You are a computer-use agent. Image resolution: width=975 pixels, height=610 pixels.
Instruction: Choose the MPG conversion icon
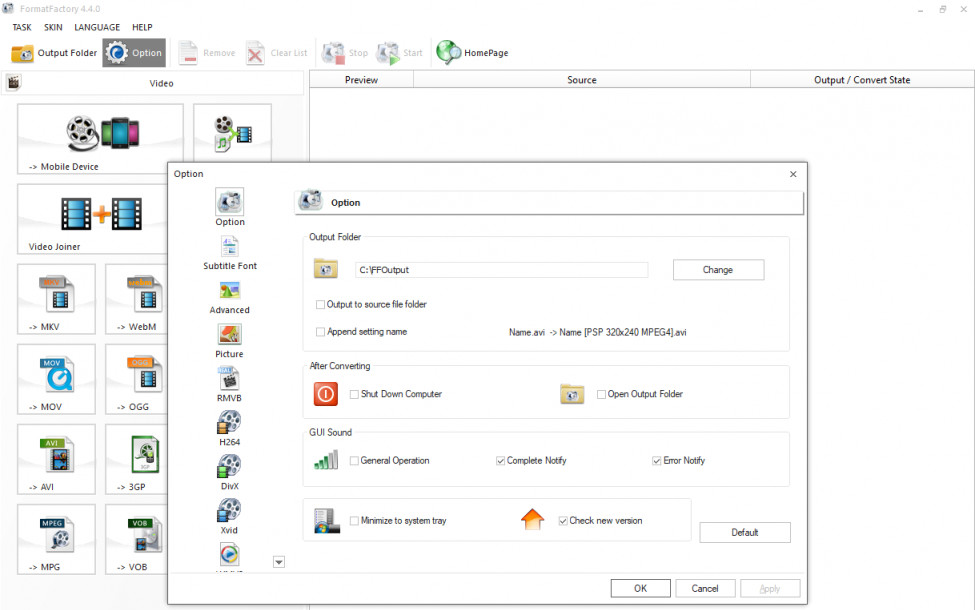[57, 540]
